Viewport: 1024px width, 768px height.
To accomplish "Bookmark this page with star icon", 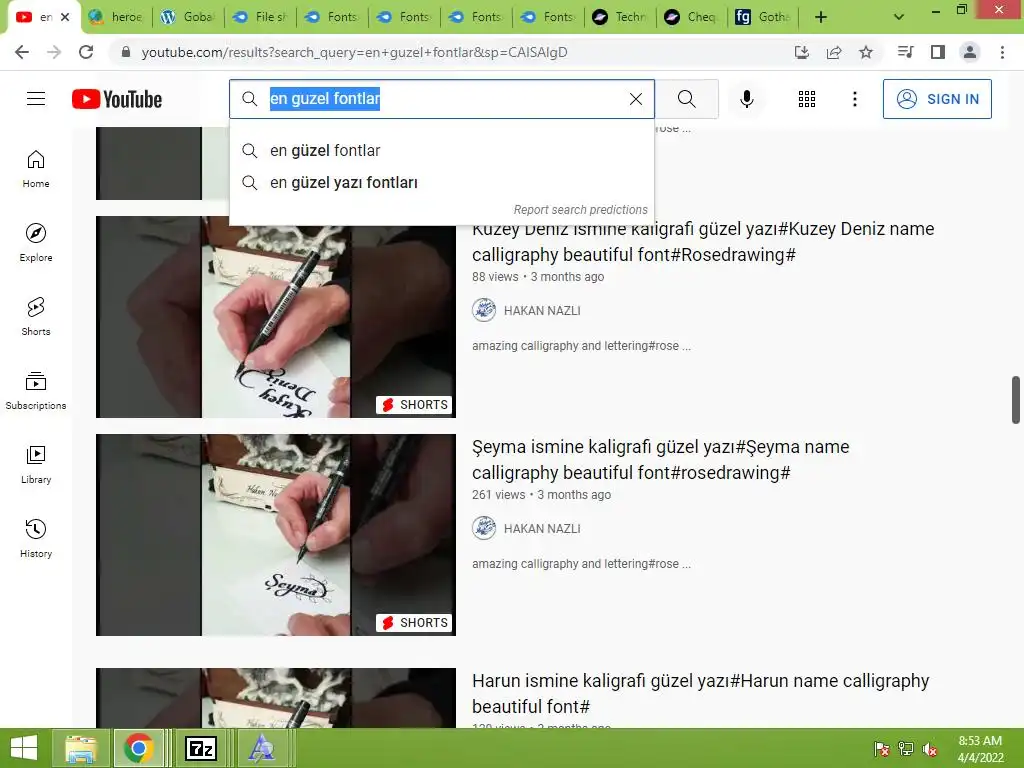I will point(866,52).
